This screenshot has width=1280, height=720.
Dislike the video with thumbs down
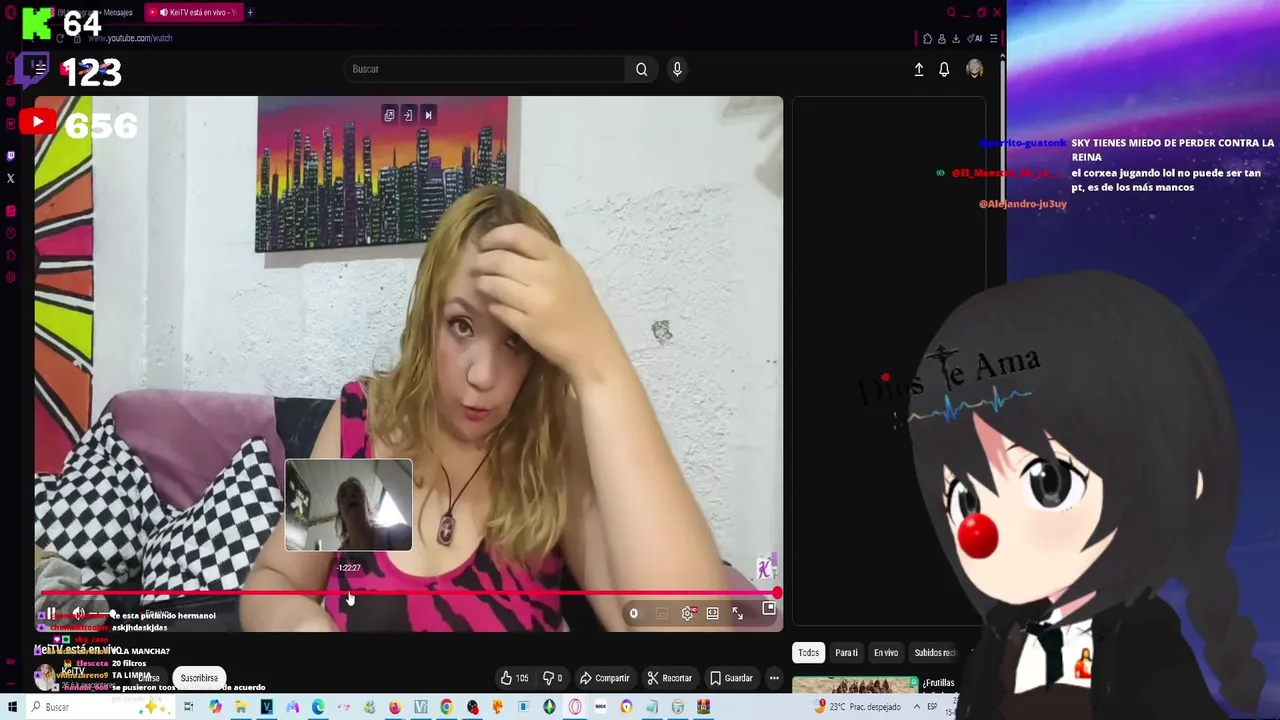click(x=552, y=678)
